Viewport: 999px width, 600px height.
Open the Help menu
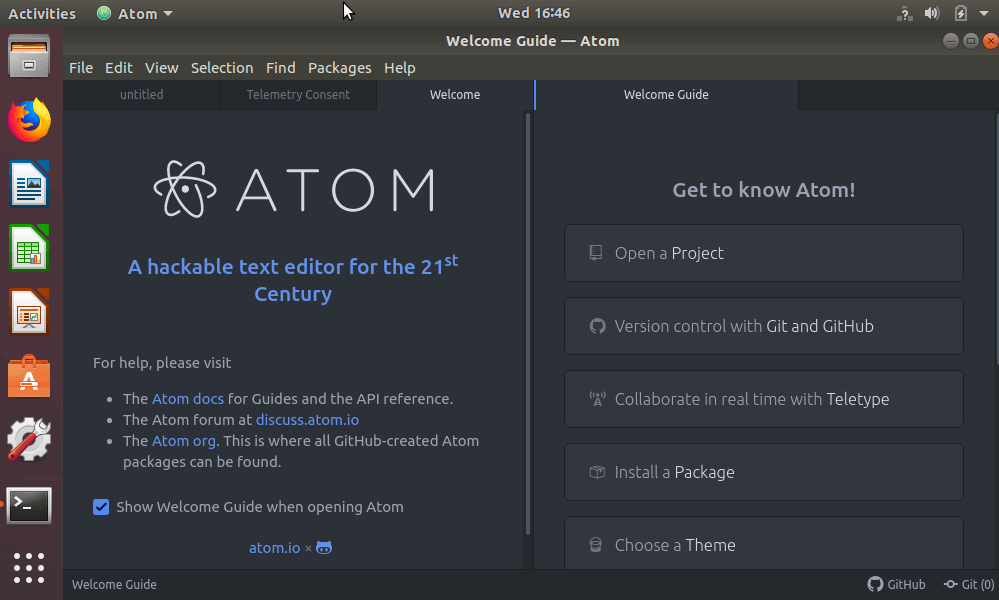[x=399, y=68]
